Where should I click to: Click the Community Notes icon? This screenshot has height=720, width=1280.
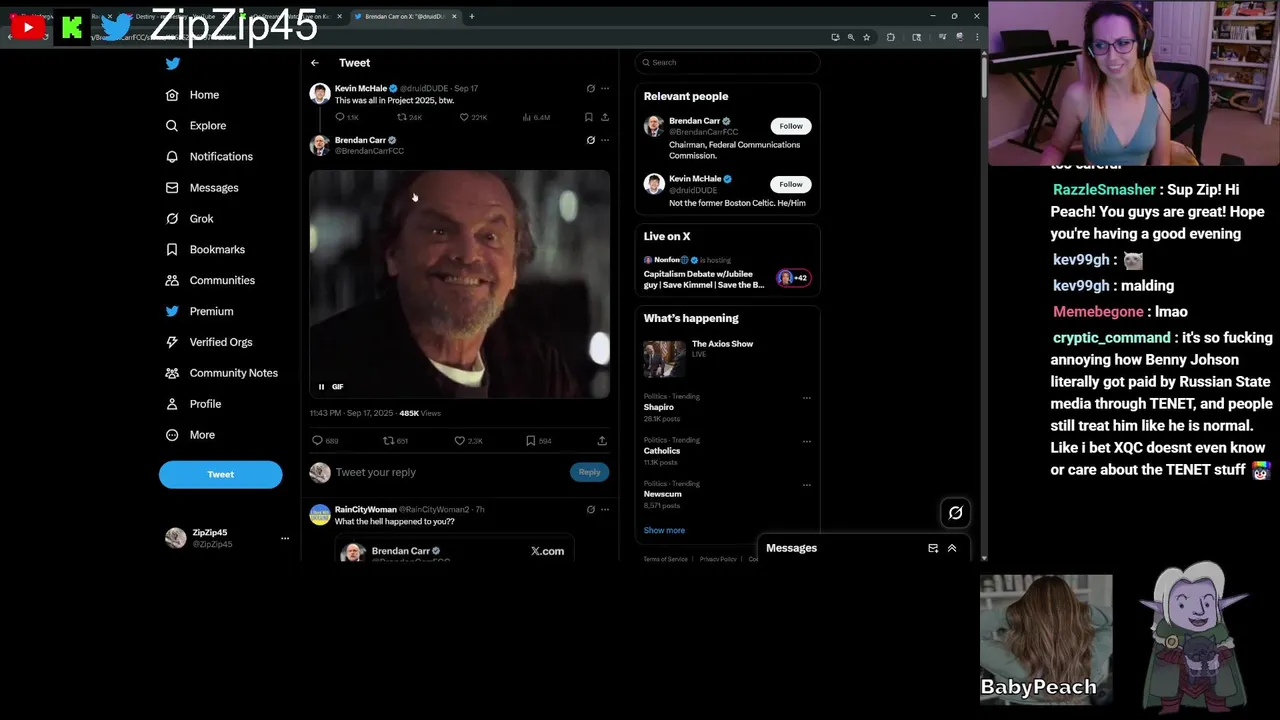(172, 373)
